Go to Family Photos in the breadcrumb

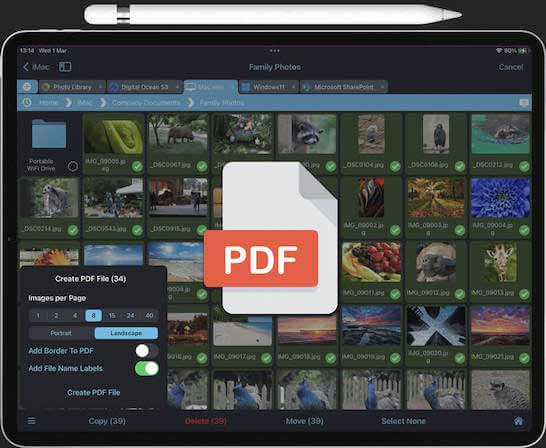point(222,103)
